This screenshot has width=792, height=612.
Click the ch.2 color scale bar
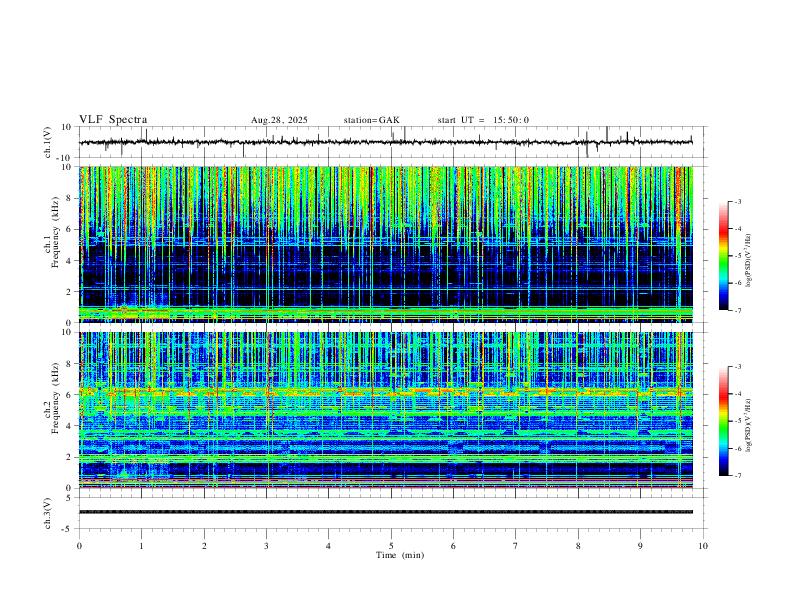(x=724, y=421)
